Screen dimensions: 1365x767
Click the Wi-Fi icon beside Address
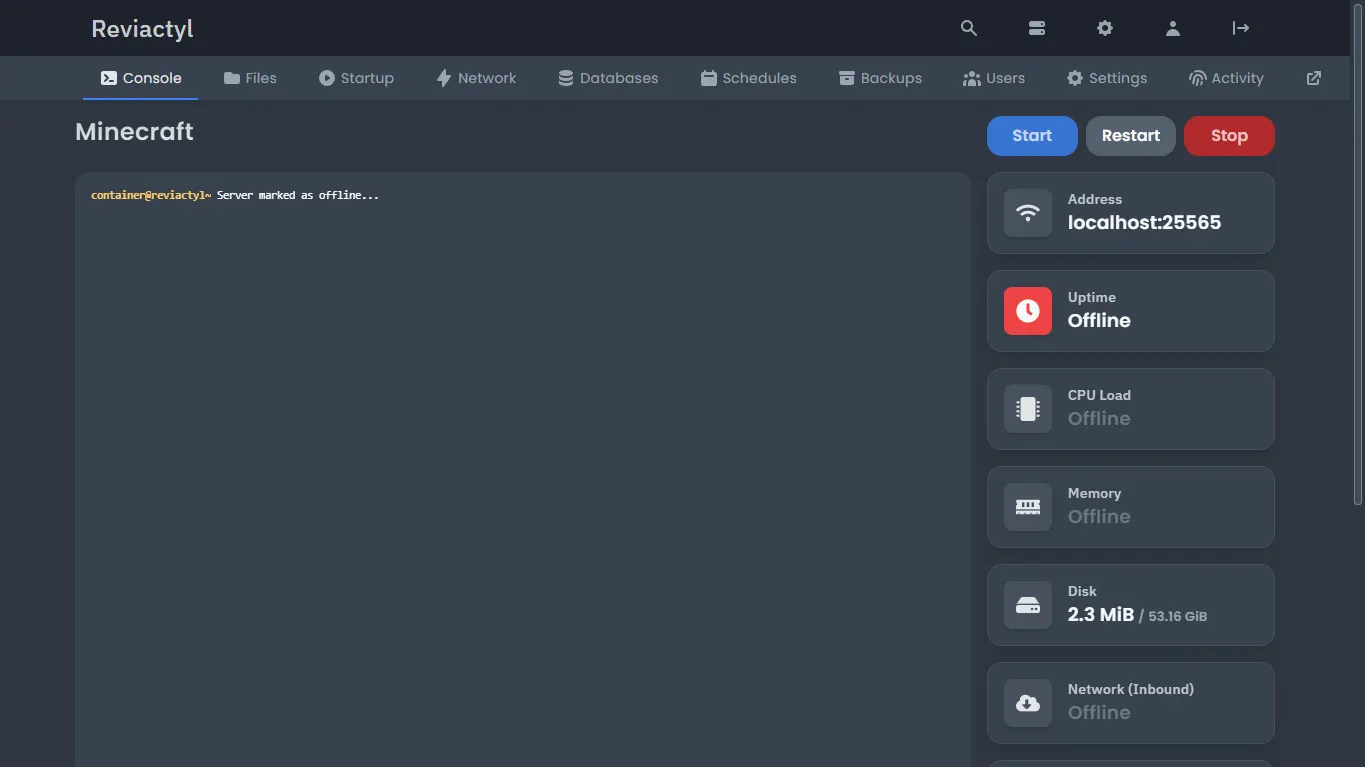[x=1028, y=213]
